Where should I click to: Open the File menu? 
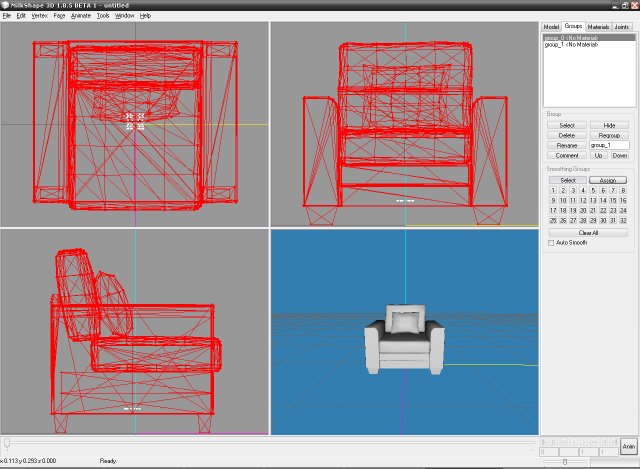[7, 16]
